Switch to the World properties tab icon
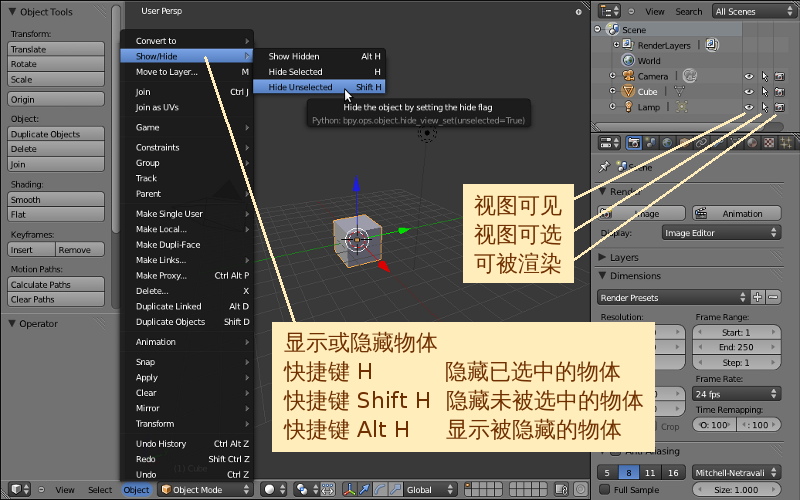This screenshot has height=500, width=800. pos(667,143)
